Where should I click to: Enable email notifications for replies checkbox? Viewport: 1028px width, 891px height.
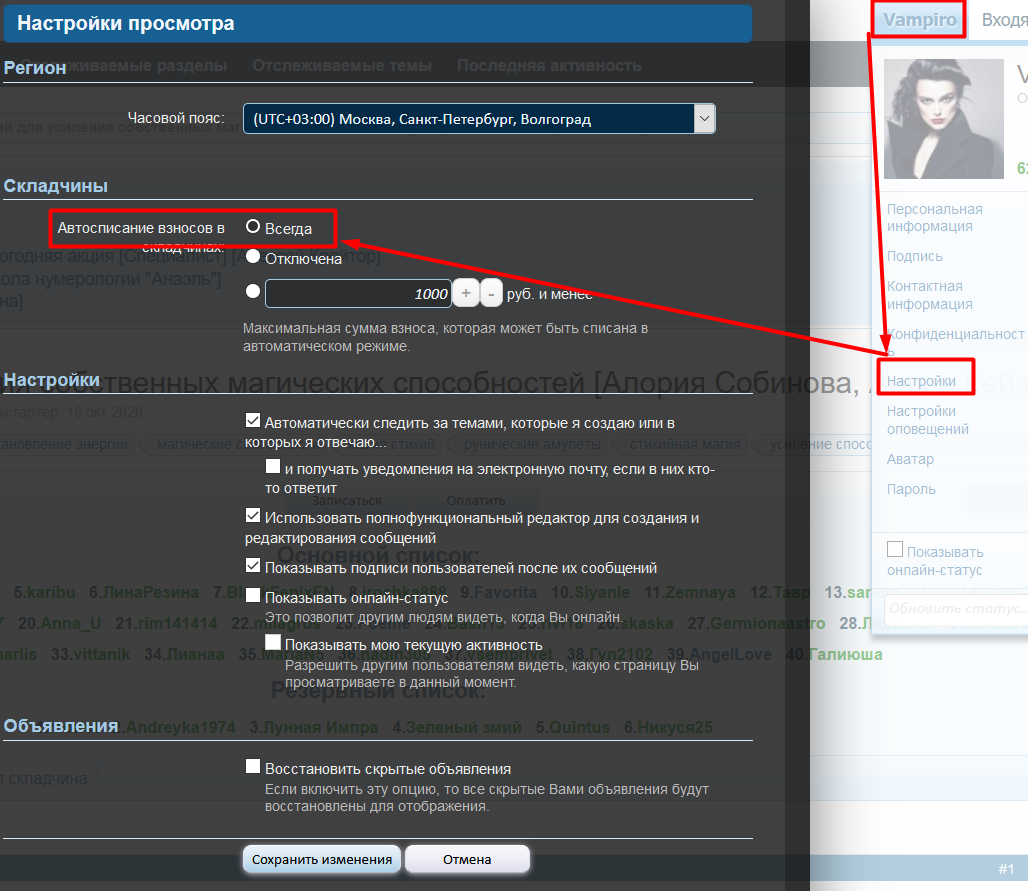tap(273, 467)
